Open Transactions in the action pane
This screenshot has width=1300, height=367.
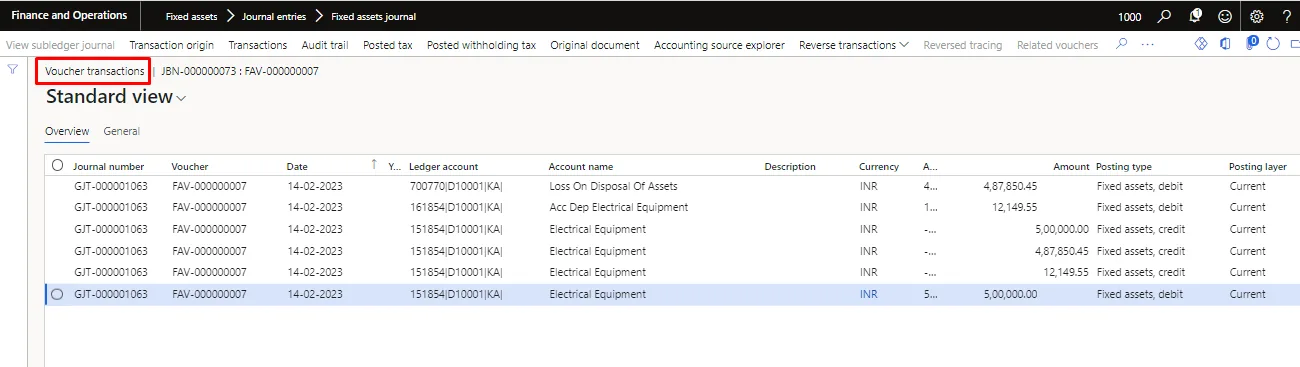tap(257, 45)
